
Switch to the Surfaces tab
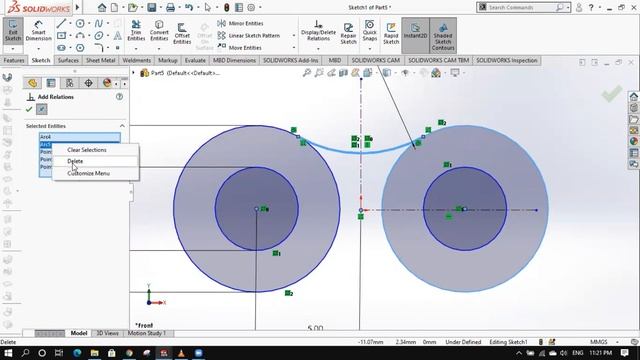click(68, 60)
